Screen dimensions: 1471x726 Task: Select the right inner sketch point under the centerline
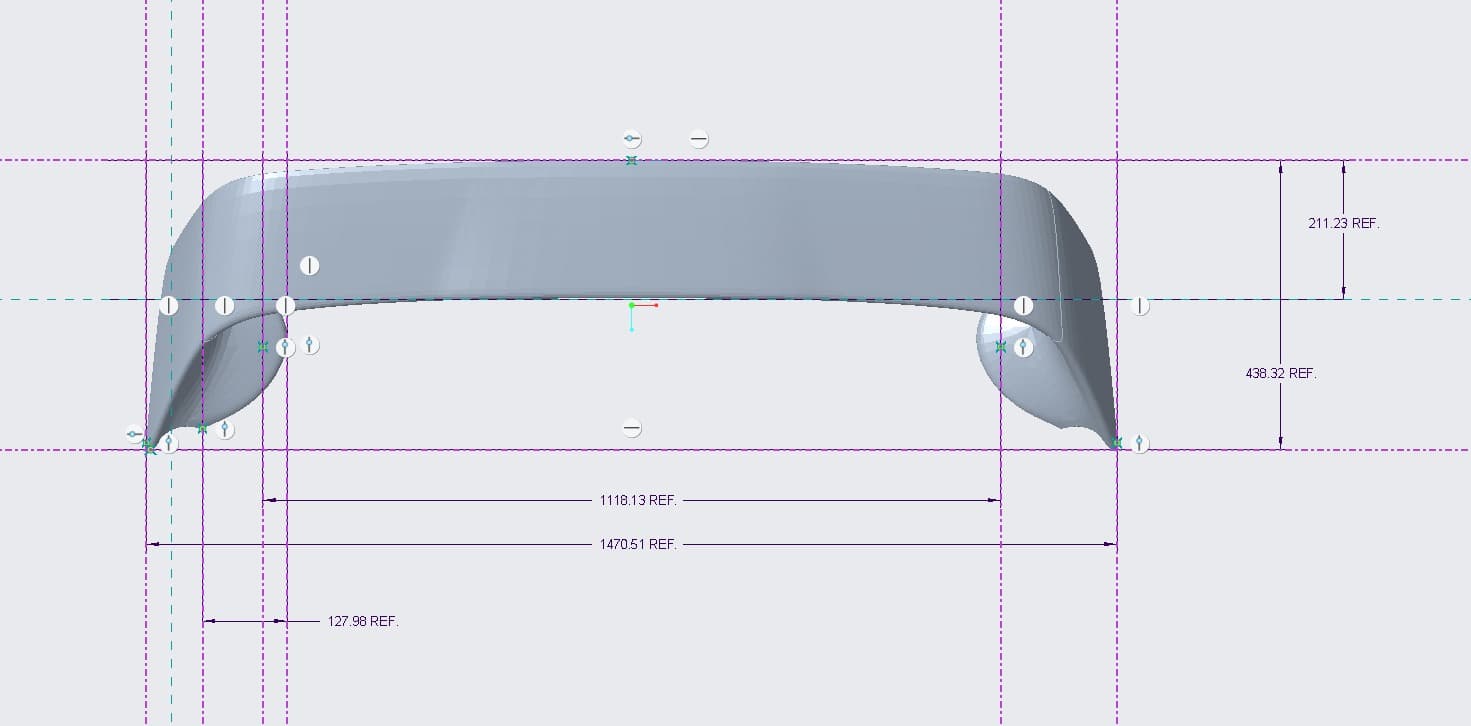(1001, 347)
